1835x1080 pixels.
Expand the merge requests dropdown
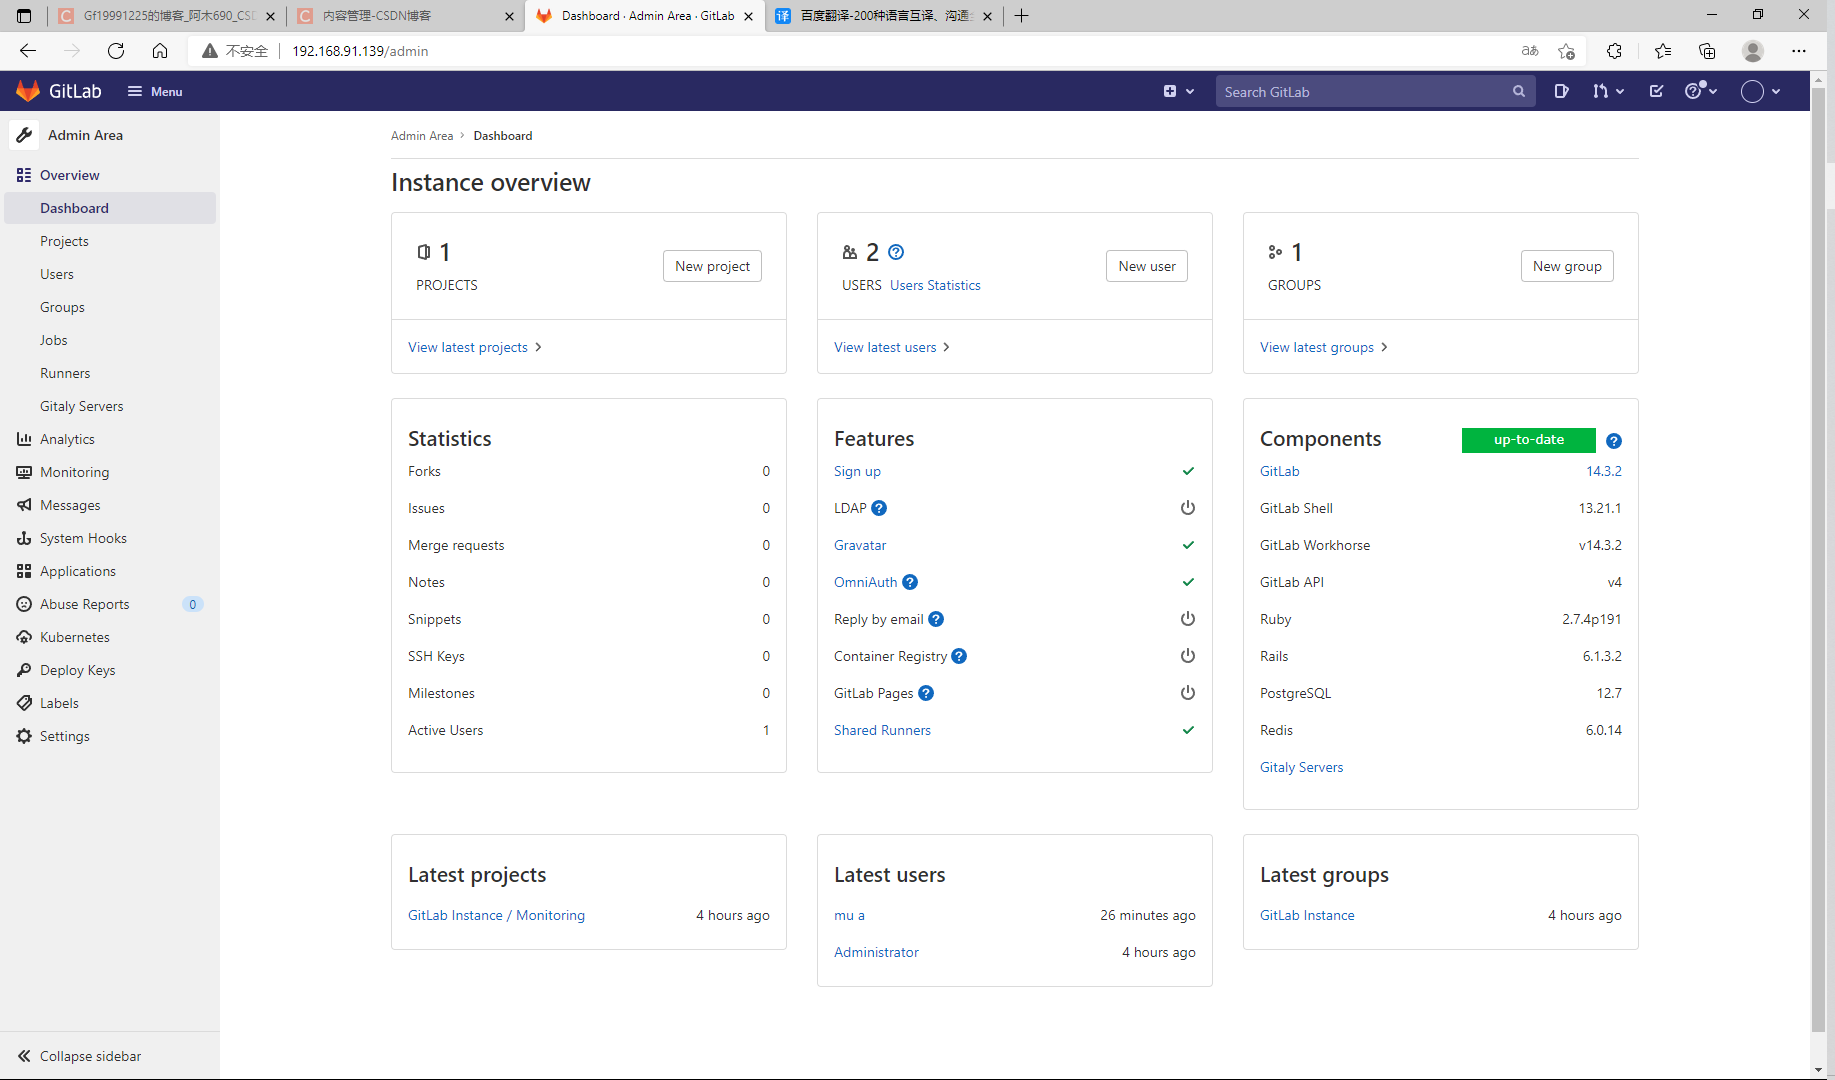click(1608, 91)
